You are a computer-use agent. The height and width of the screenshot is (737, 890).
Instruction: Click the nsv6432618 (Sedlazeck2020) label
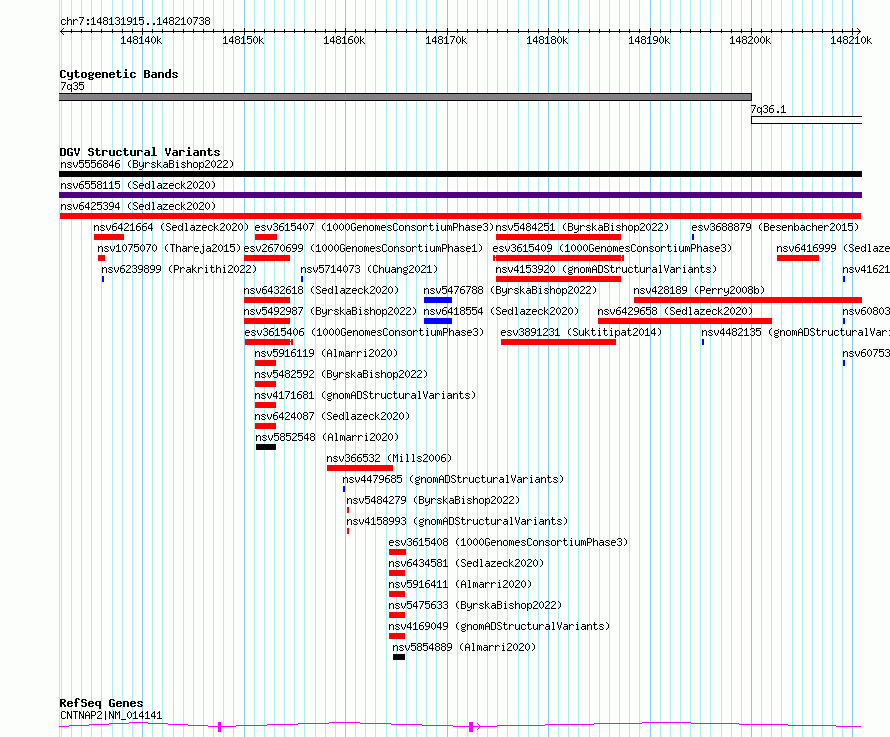(x=321, y=290)
